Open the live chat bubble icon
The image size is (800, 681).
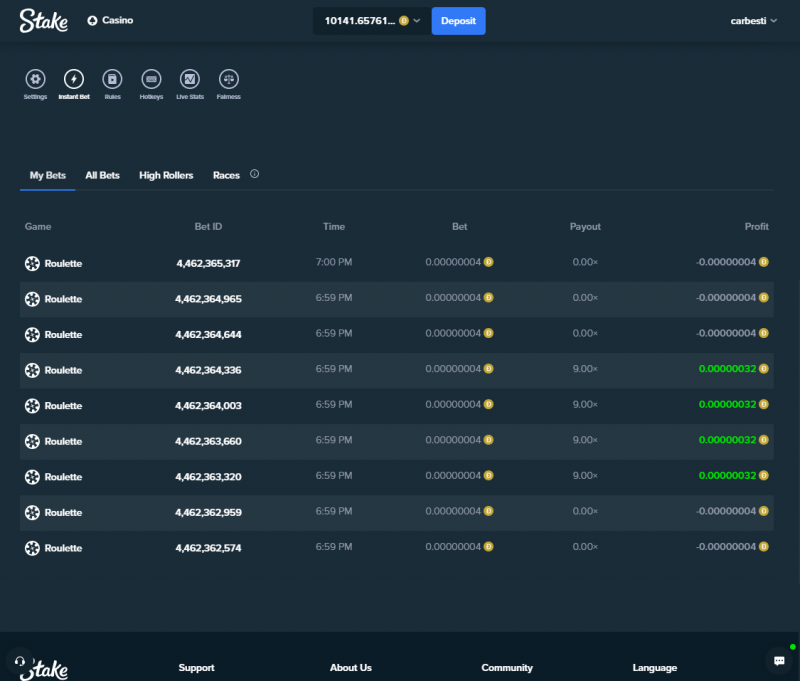779,661
